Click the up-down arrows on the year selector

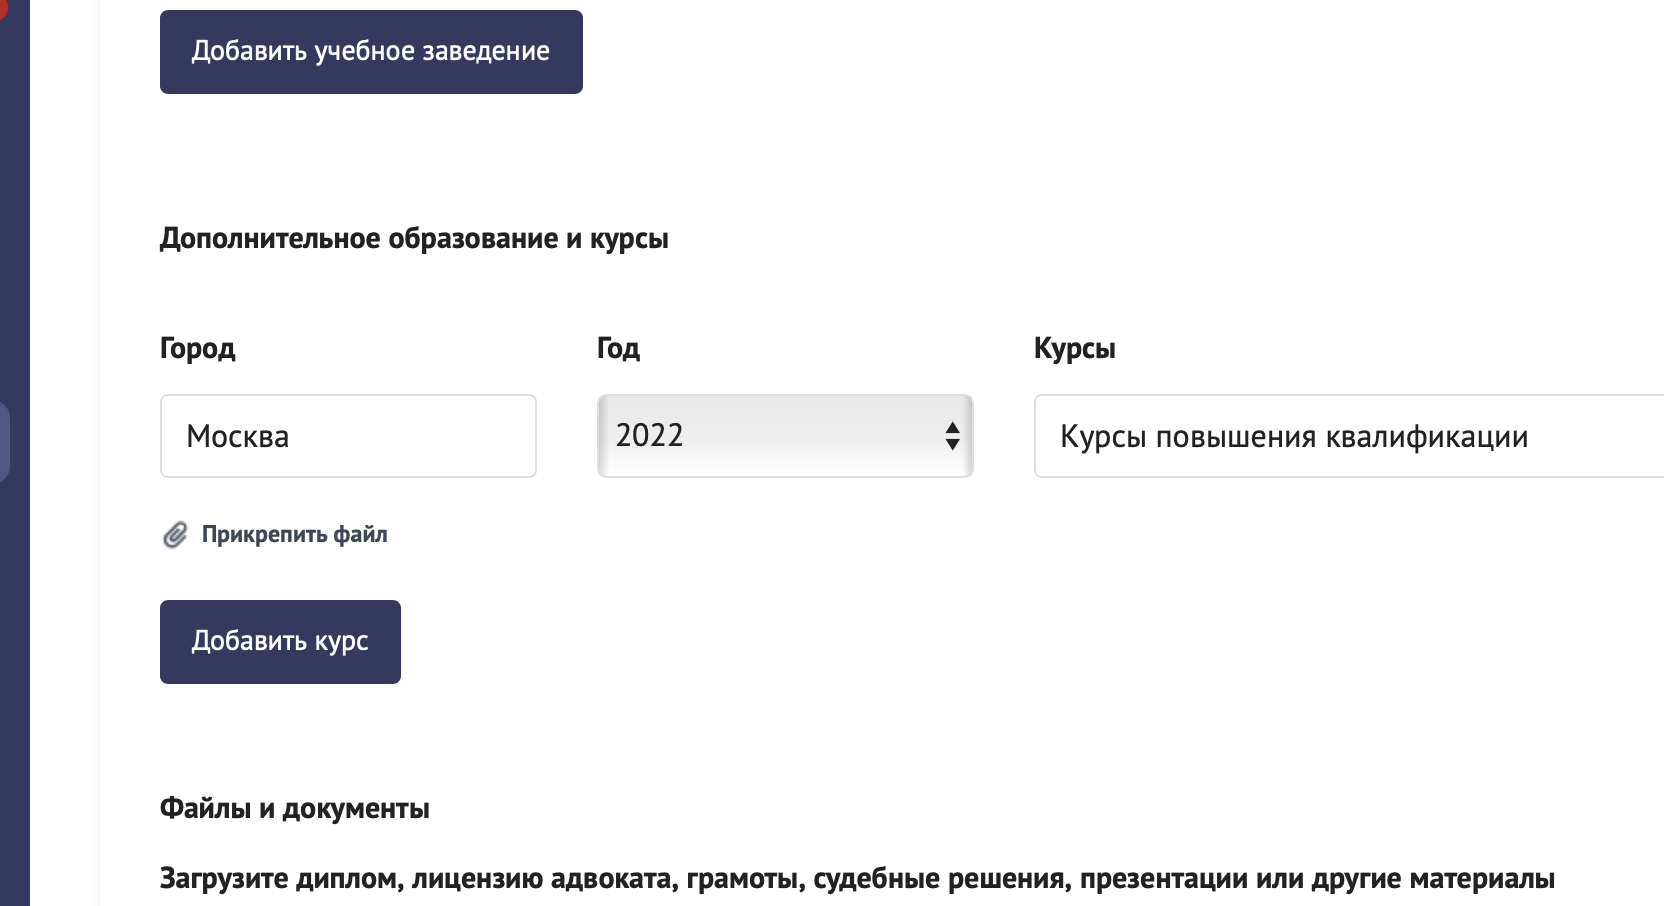tap(952, 436)
